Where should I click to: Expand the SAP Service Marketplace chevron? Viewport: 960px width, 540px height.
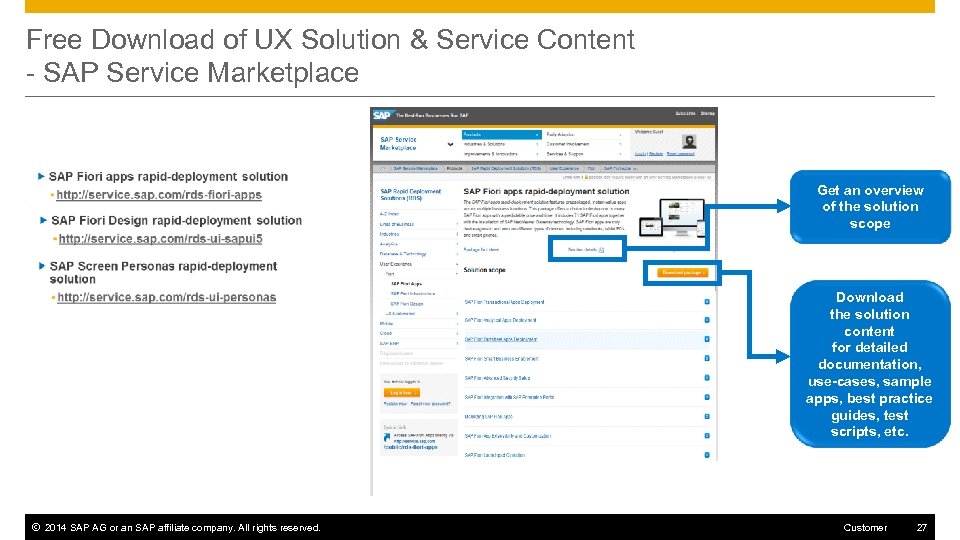coord(451,144)
